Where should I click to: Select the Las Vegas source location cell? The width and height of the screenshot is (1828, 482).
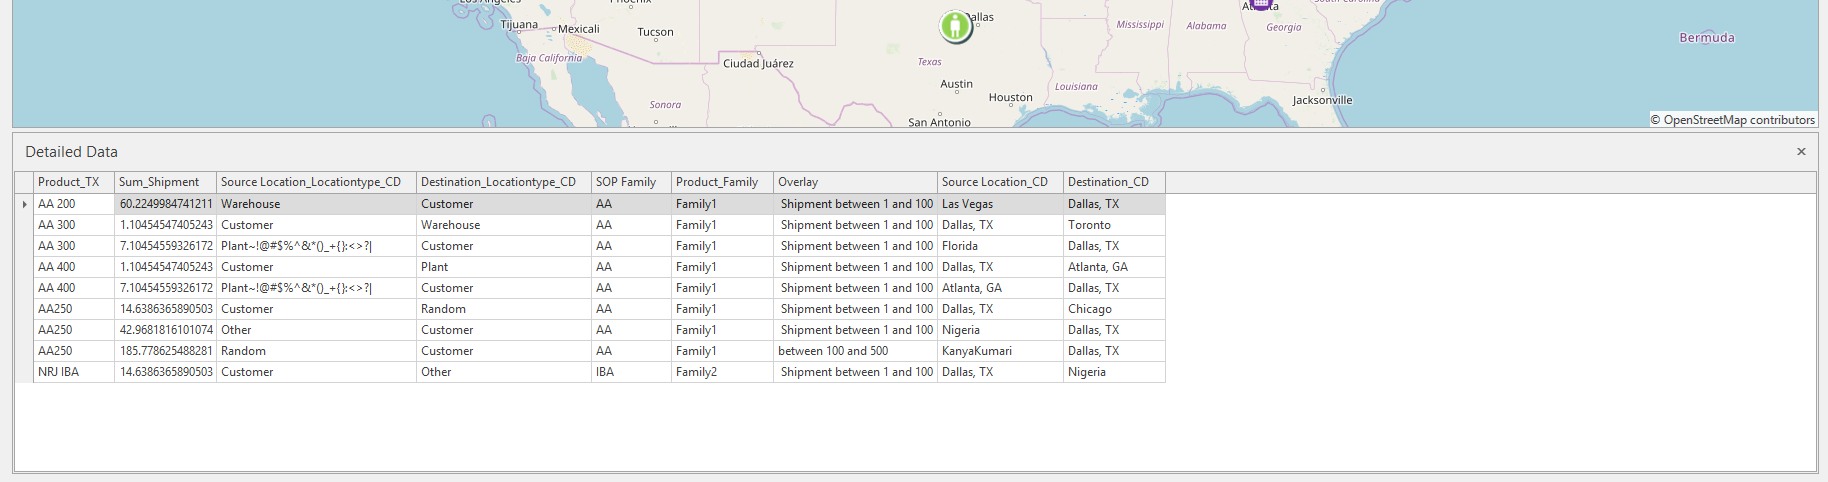1000,204
